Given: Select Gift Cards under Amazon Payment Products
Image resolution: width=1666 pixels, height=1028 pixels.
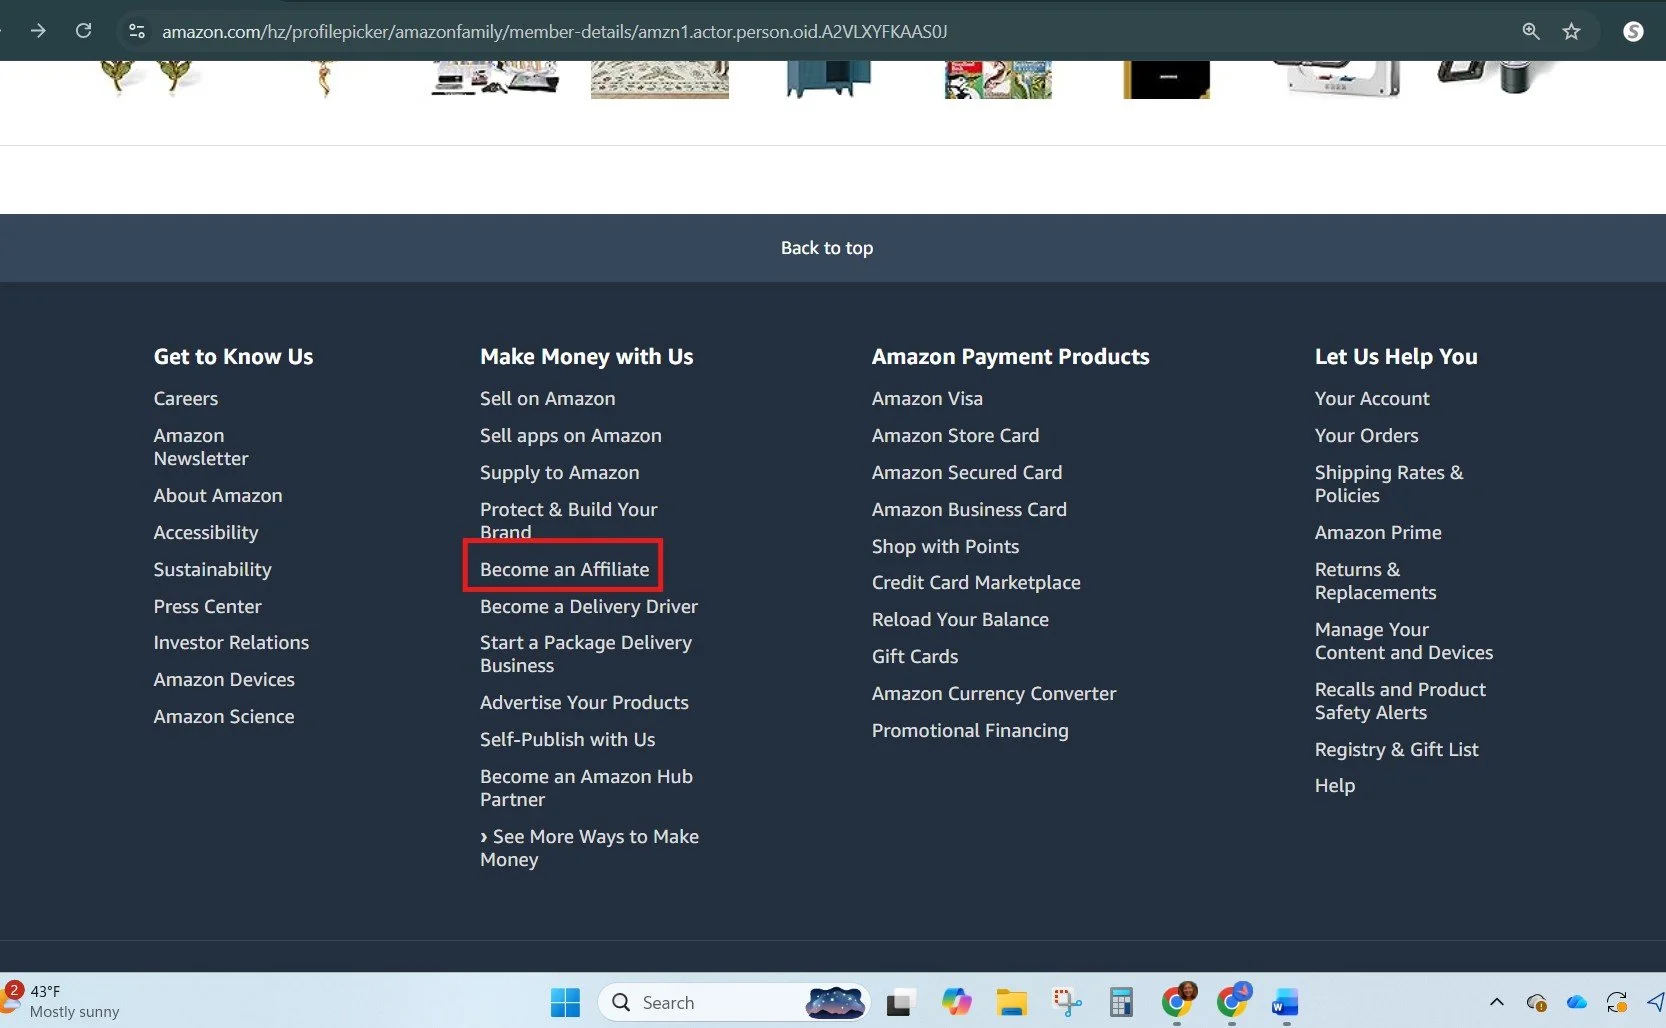Looking at the screenshot, I should click(914, 656).
